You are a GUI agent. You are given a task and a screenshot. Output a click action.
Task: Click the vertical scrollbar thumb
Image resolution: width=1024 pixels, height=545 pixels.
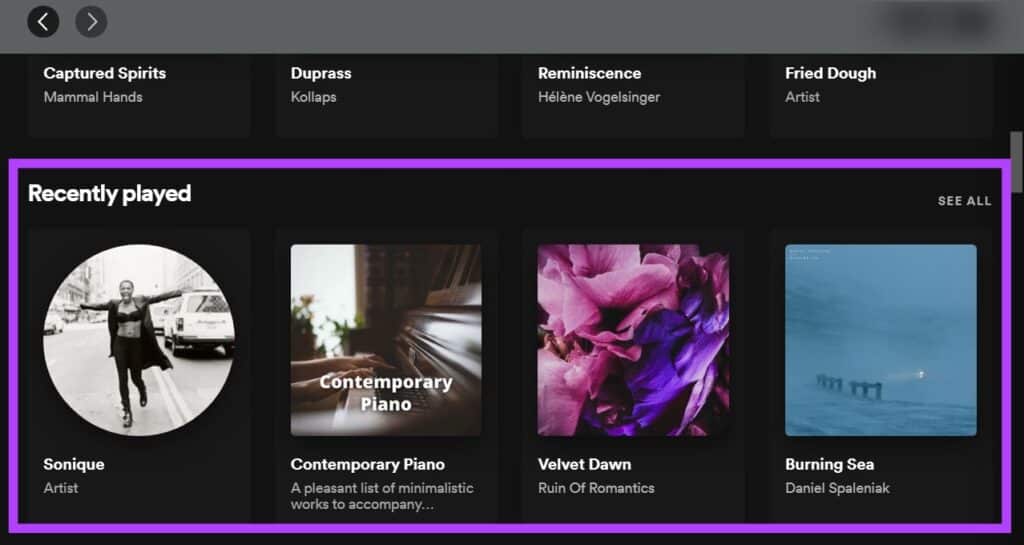[1016, 162]
